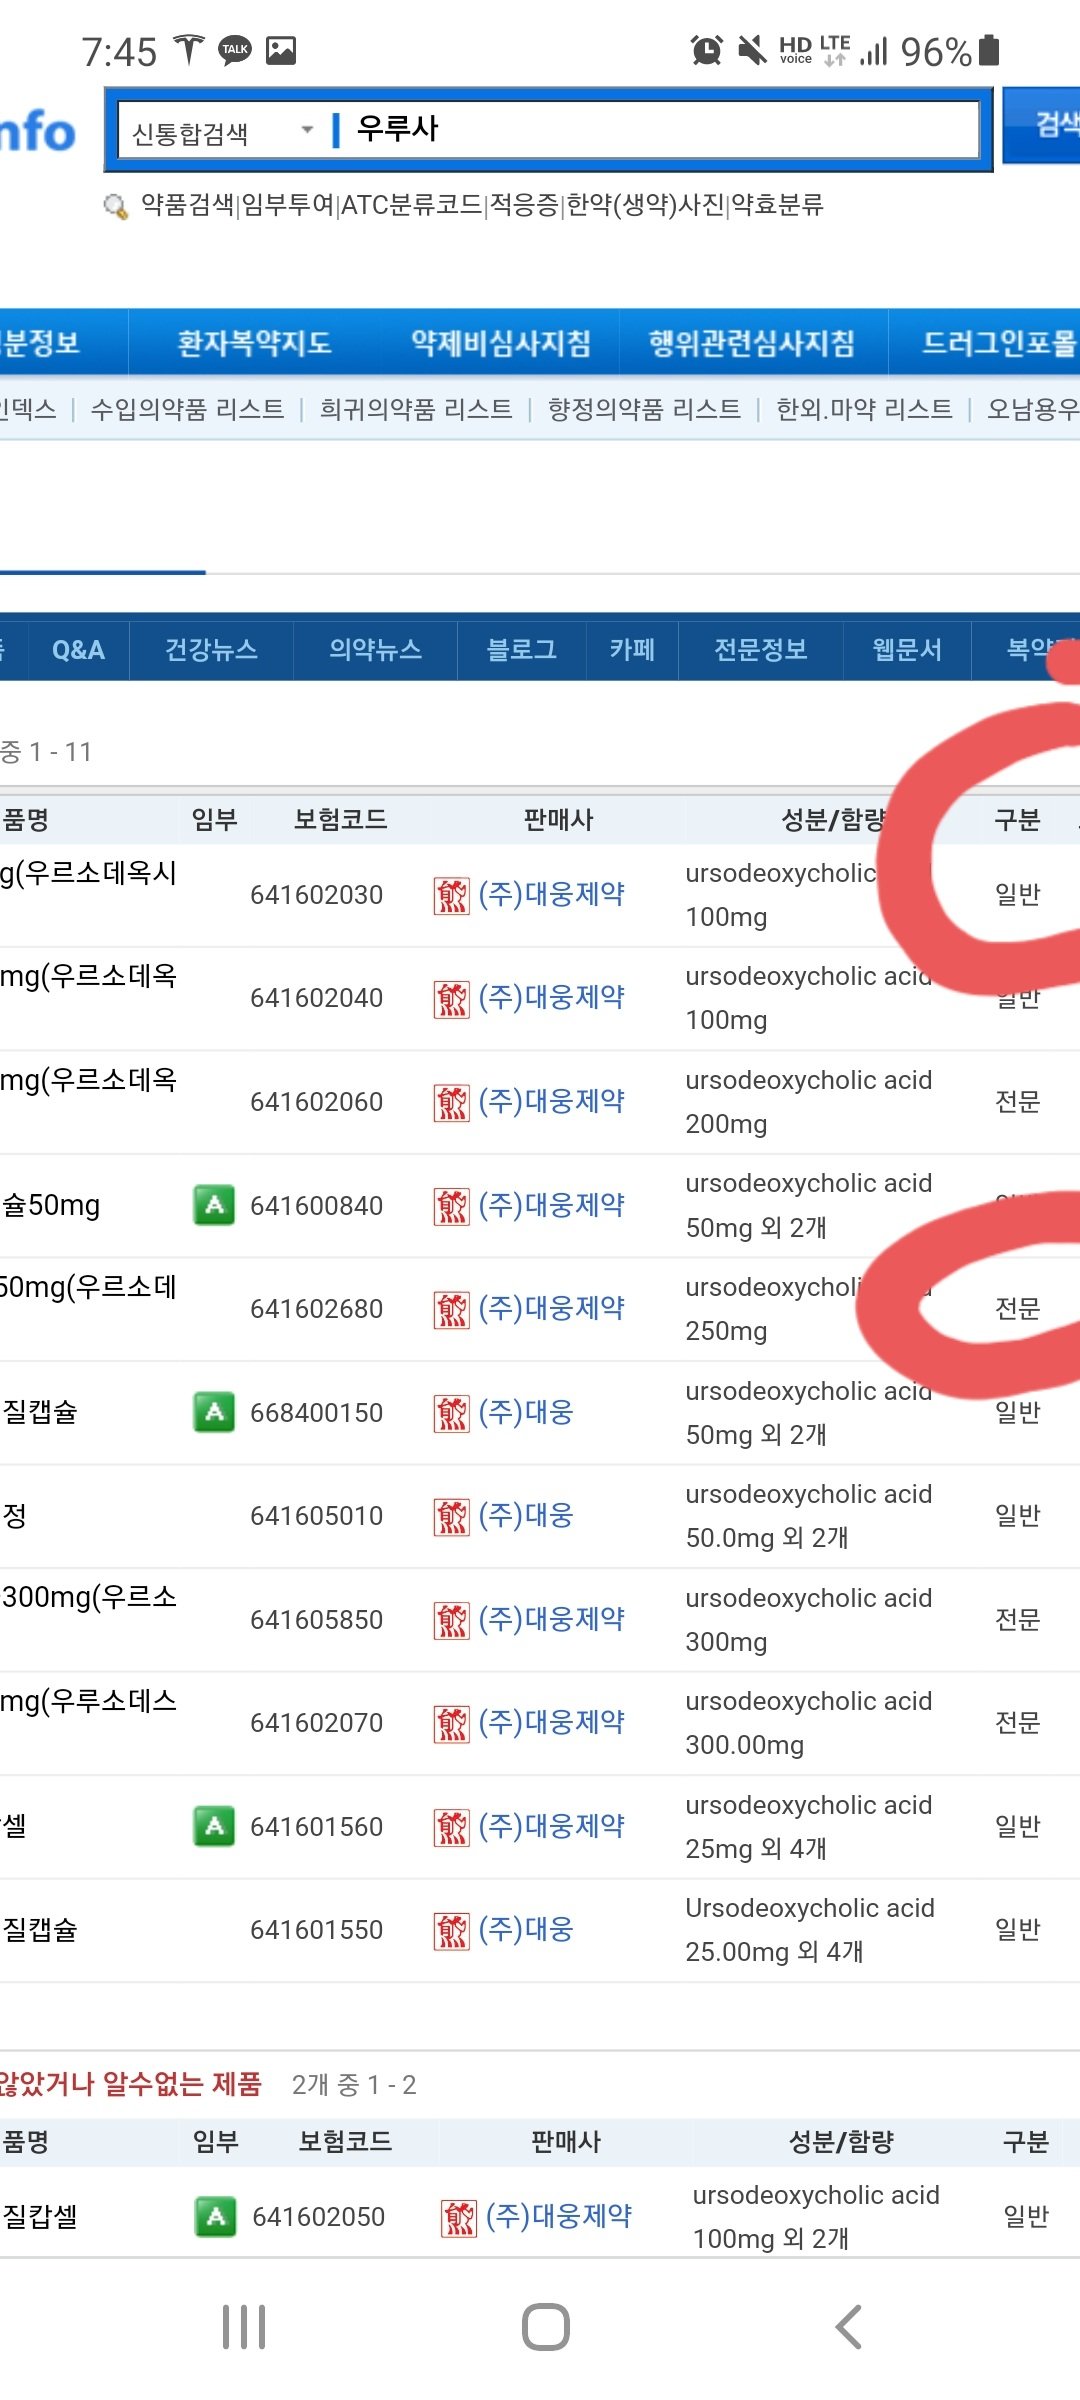Tap the KakaoTalk notification icon in status bar
1080x2400 pixels.
tap(235, 50)
